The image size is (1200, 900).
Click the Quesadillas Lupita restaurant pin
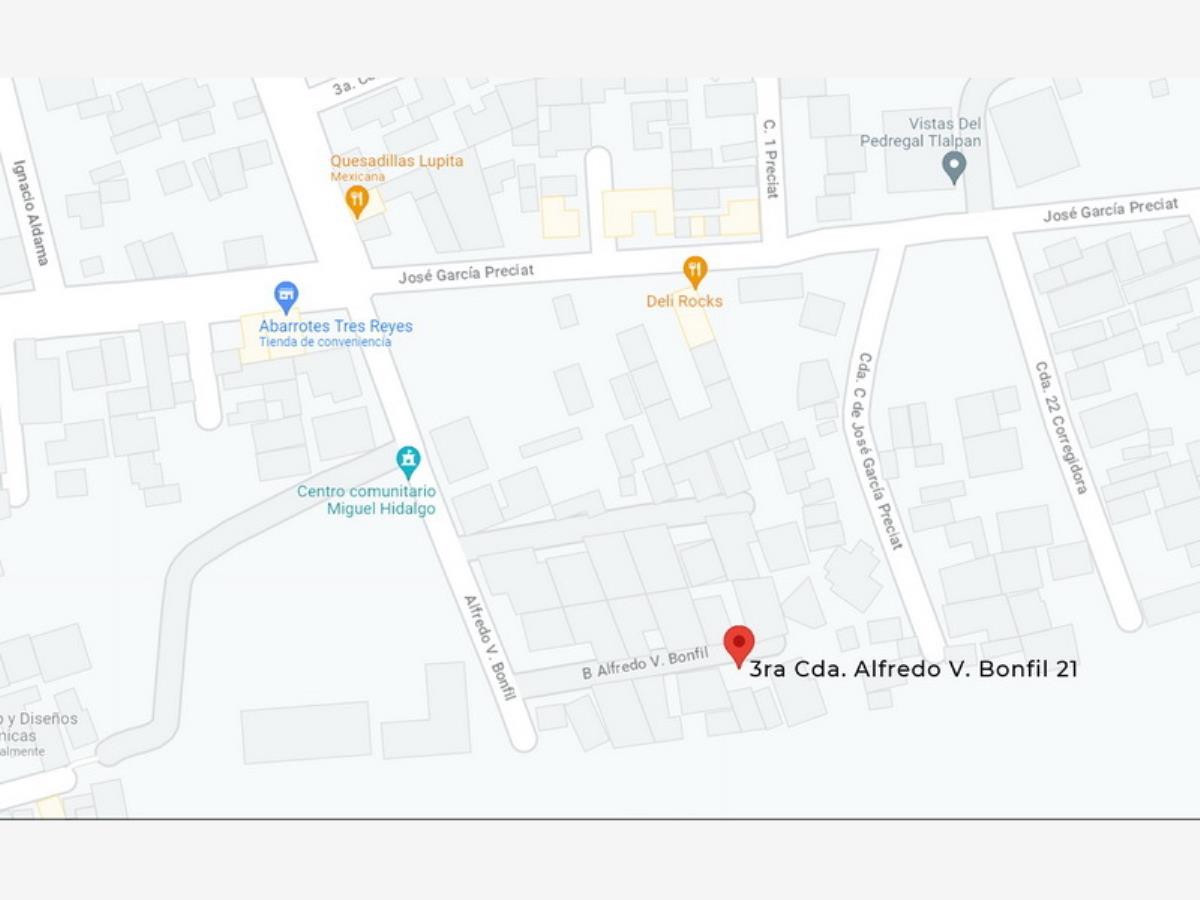point(357,201)
